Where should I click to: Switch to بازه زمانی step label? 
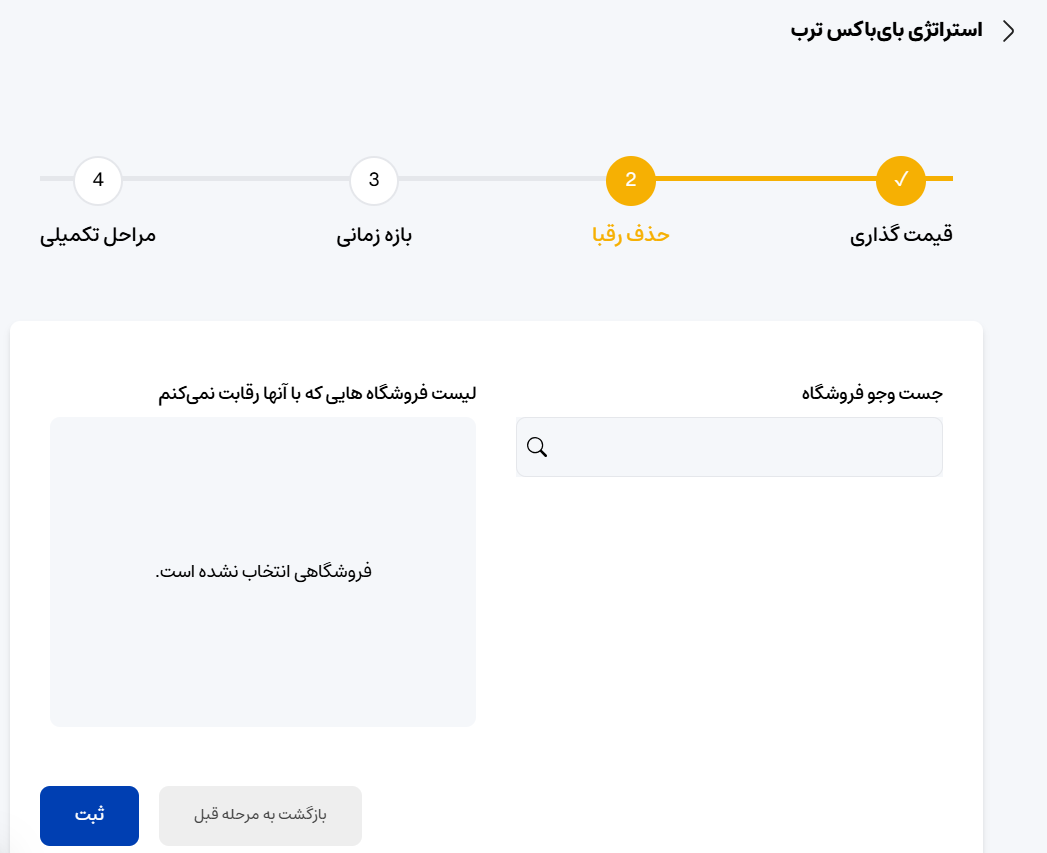click(x=374, y=235)
